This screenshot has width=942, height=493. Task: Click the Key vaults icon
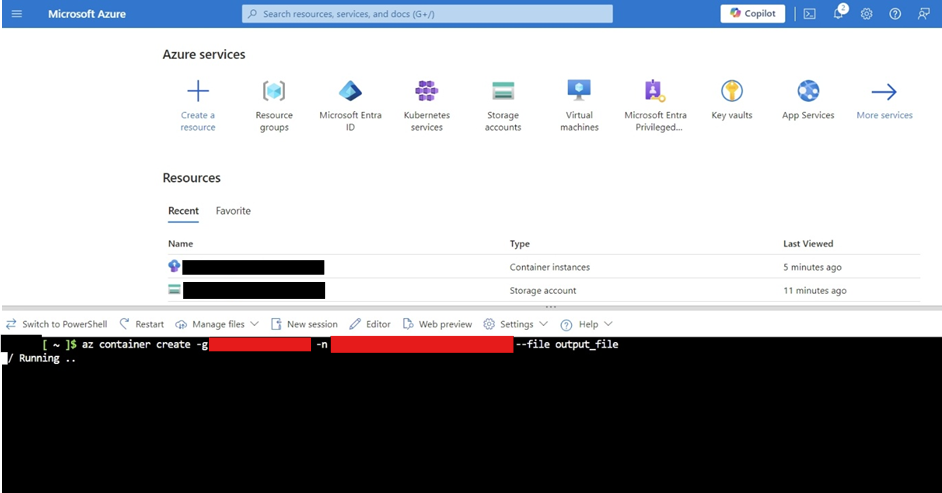[732, 92]
